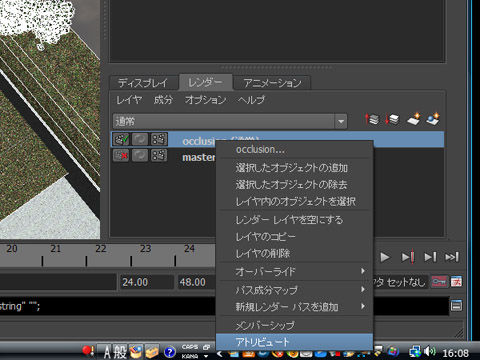Click the red ball icon in taskbar
The width and height of the screenshot is (480, 360).
point(88,351)
